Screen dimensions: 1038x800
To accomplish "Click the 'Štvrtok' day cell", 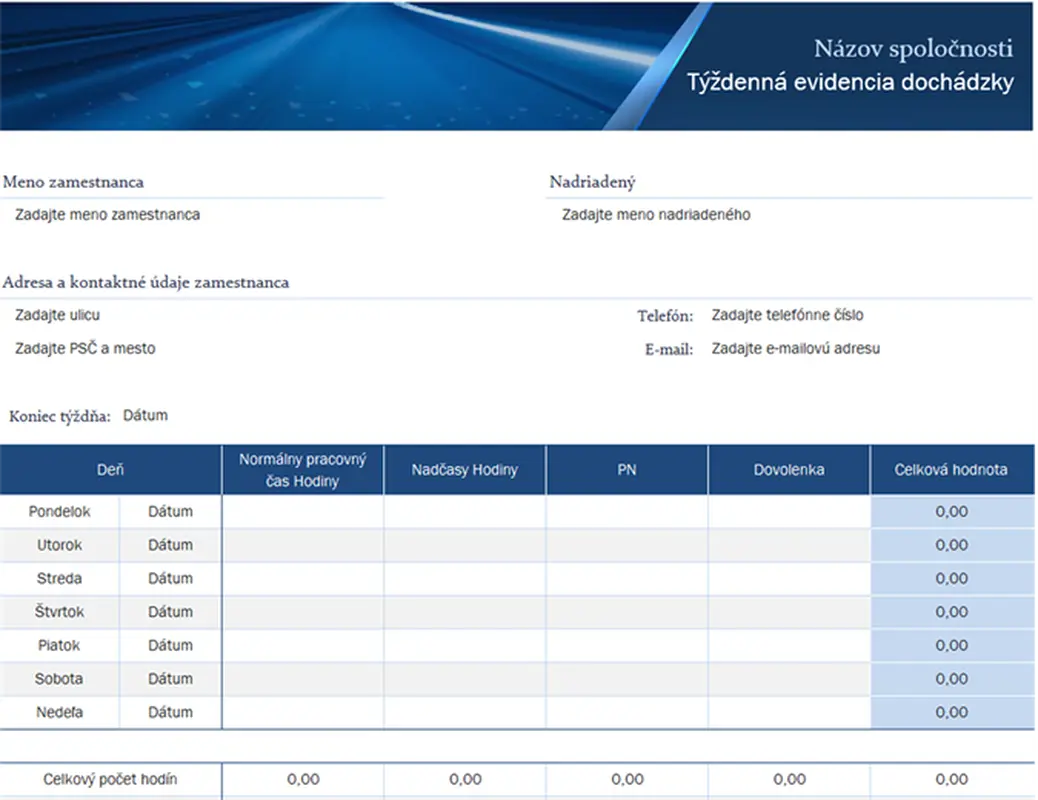I will point(60,612).
